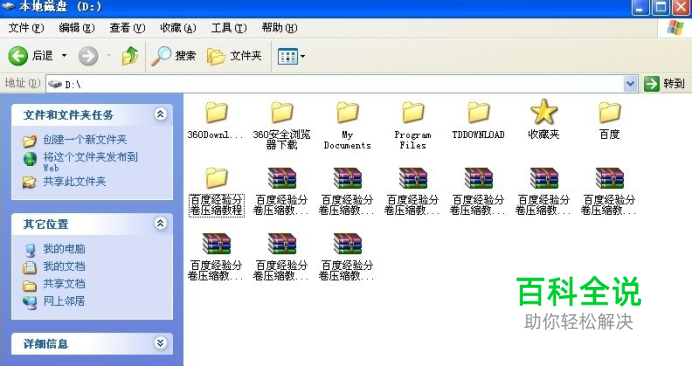Screen dimensions: 692x366
Task: Select the 360Downl... folder
Action: pos(216,120)
